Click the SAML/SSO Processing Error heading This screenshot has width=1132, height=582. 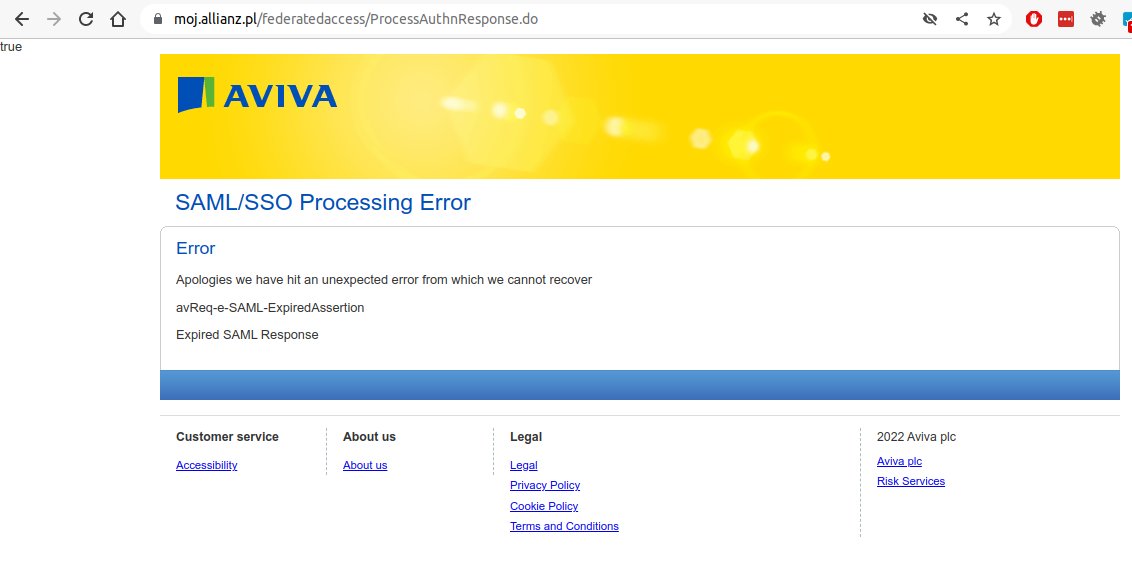[323, 203]
